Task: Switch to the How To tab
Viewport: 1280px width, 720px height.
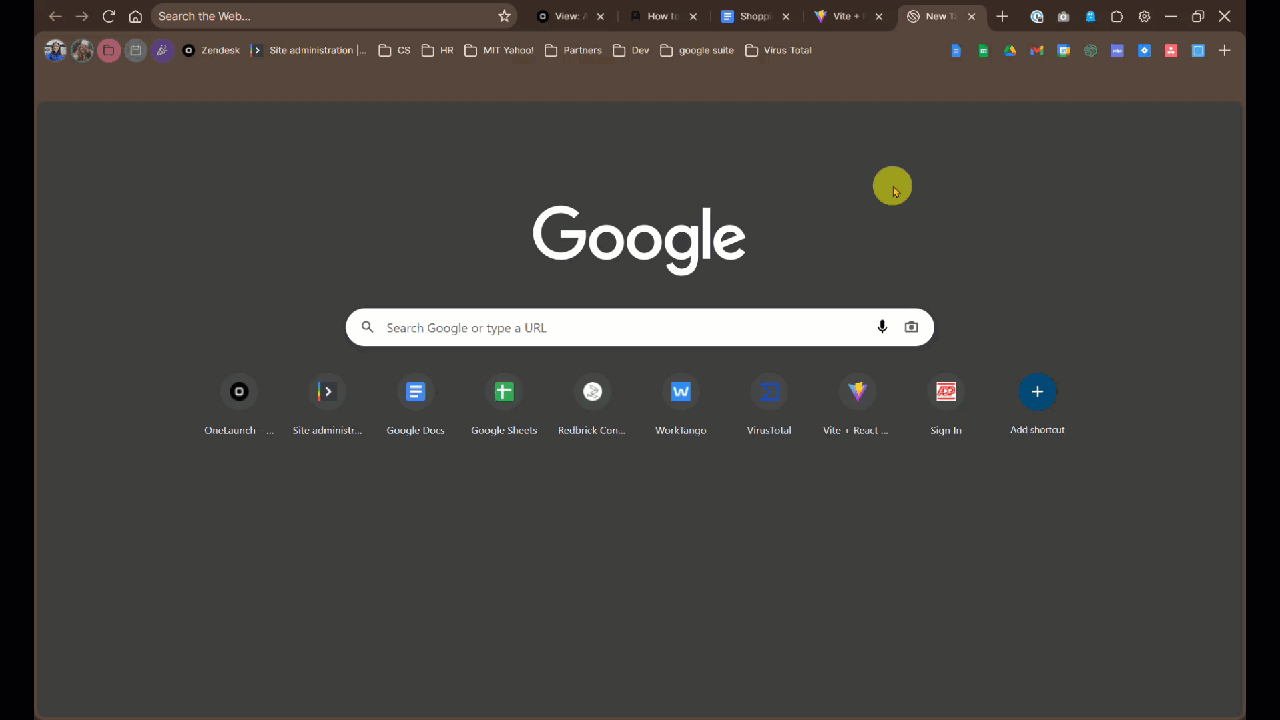Action: pyautogui.click(x=662, y=16)
